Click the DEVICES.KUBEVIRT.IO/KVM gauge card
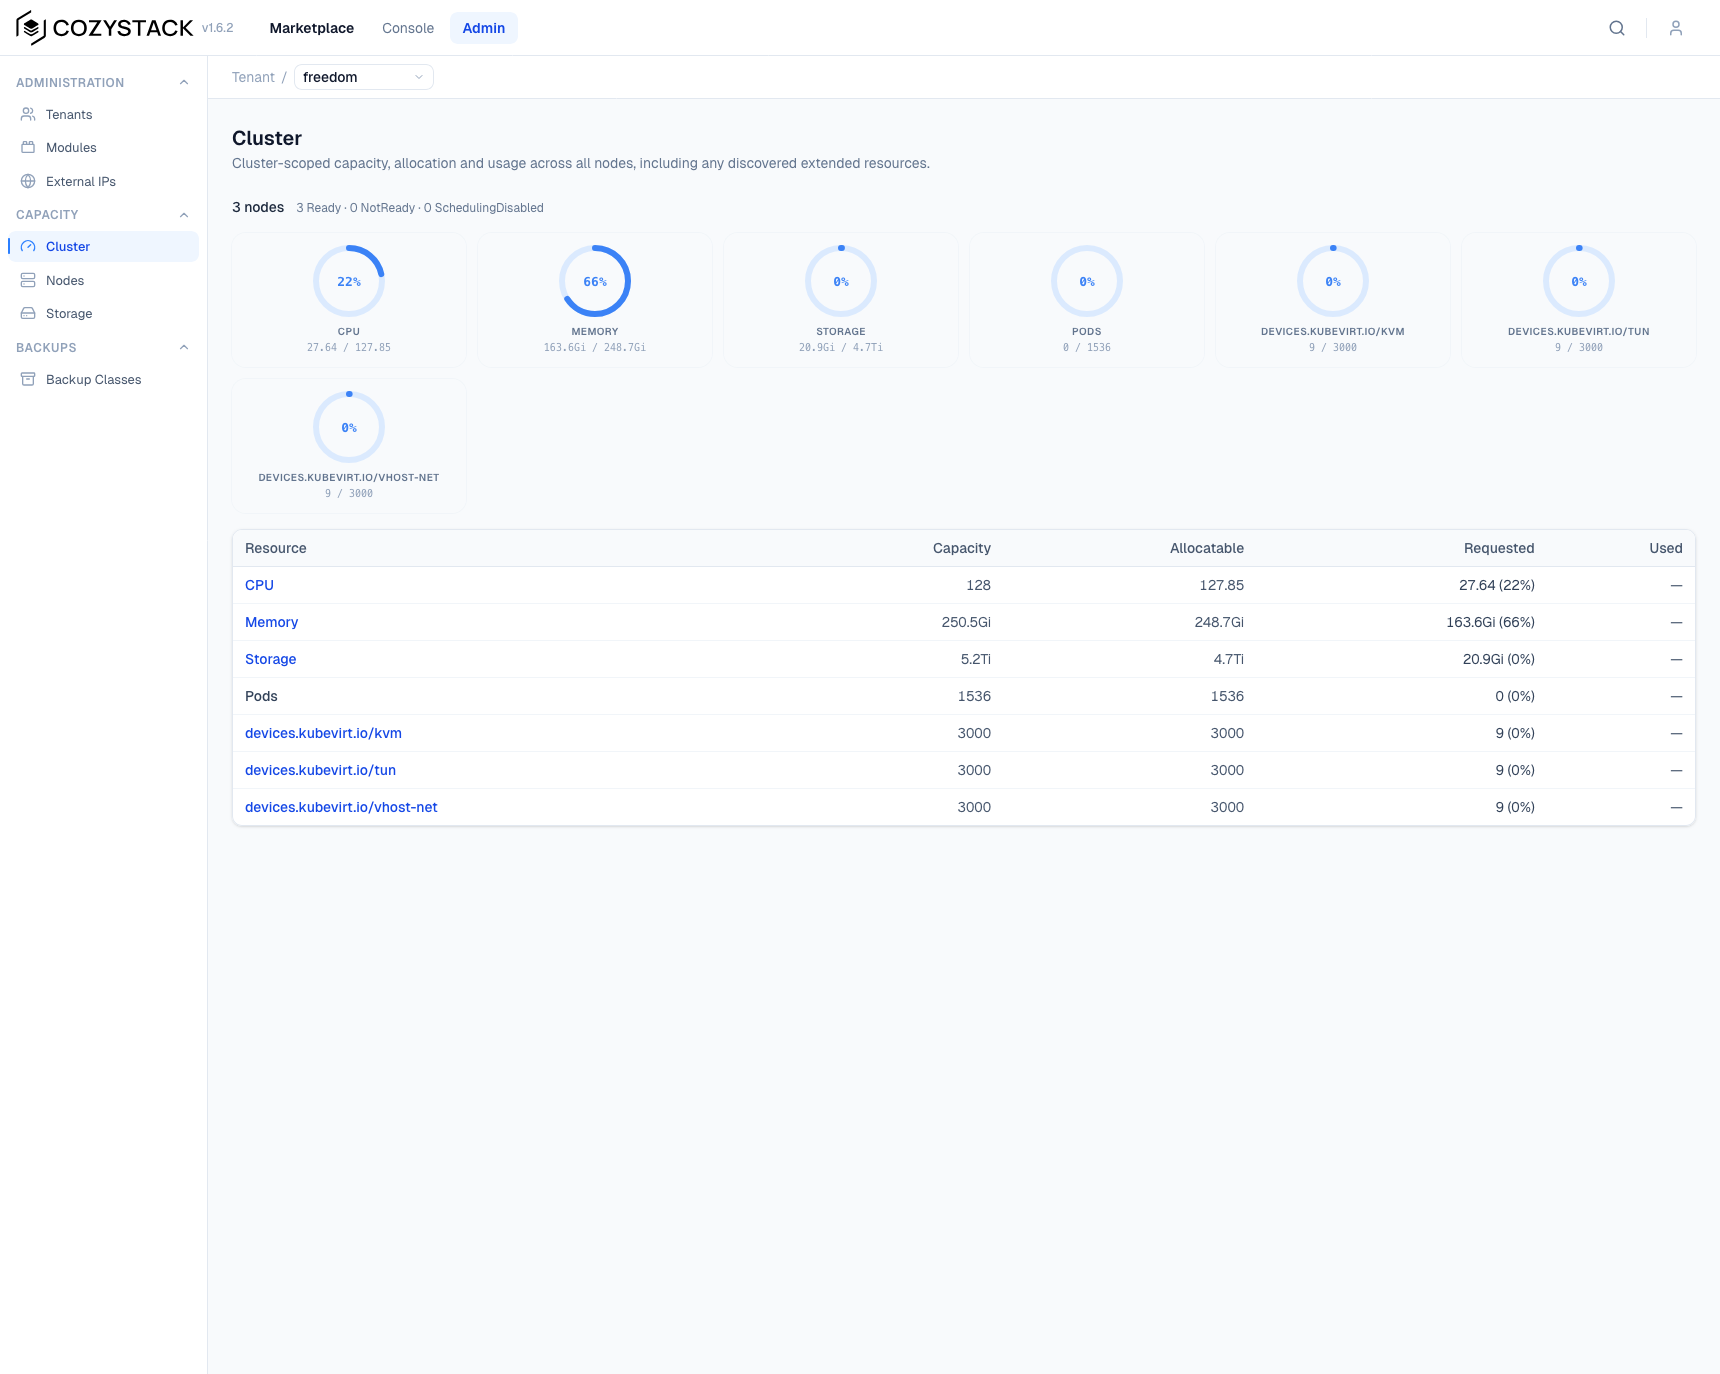 point(1333,300)
